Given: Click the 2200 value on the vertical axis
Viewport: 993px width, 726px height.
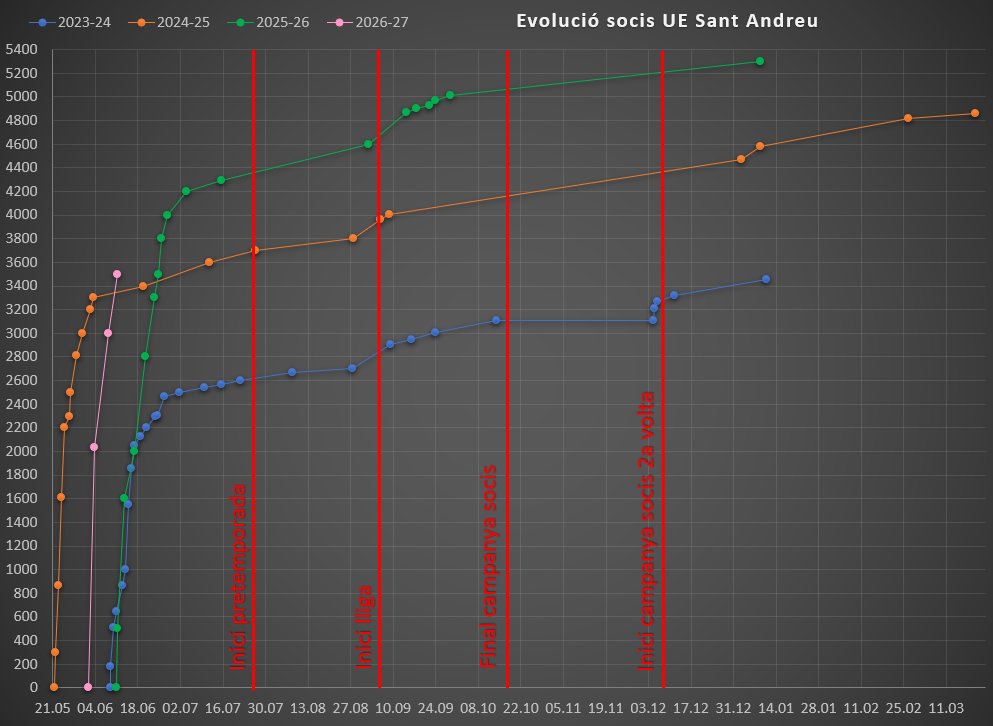Looking at the screenshot, I should (x=22, y=428).
